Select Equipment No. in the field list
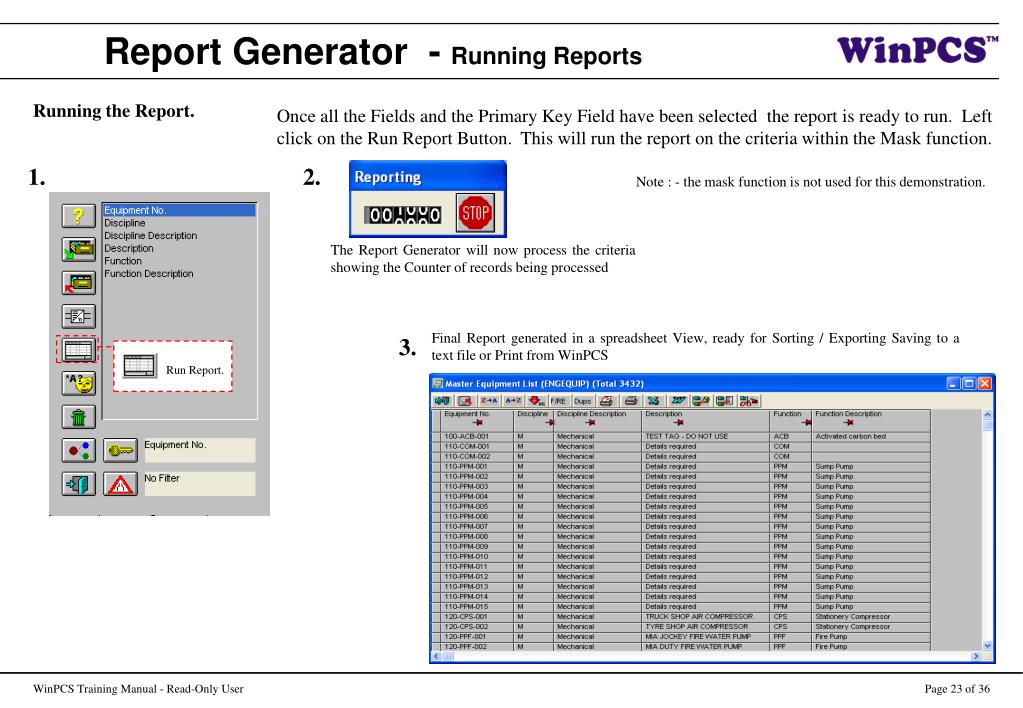Screen dimensions: 1023x708 pyautogui.click(x=179, y=210)
